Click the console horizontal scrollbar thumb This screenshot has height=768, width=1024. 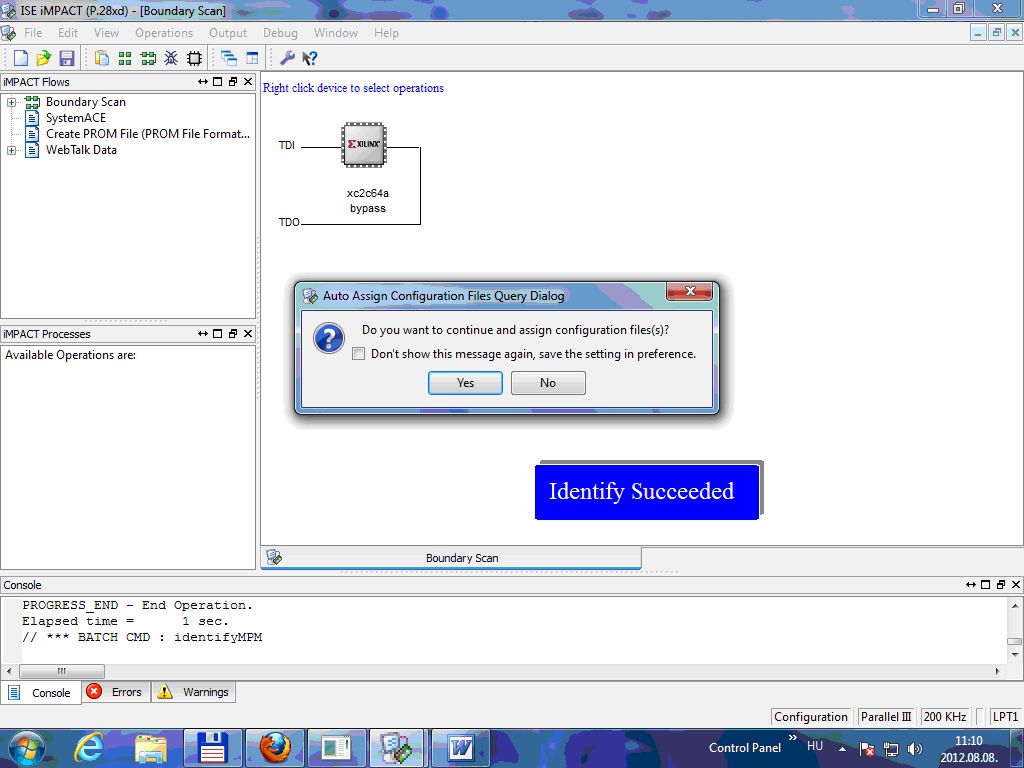point(60,671)
